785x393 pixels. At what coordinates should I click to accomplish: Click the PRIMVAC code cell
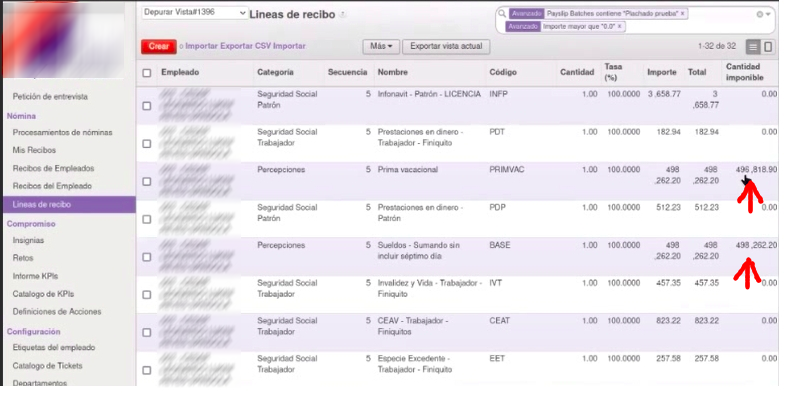coord(507,170)
